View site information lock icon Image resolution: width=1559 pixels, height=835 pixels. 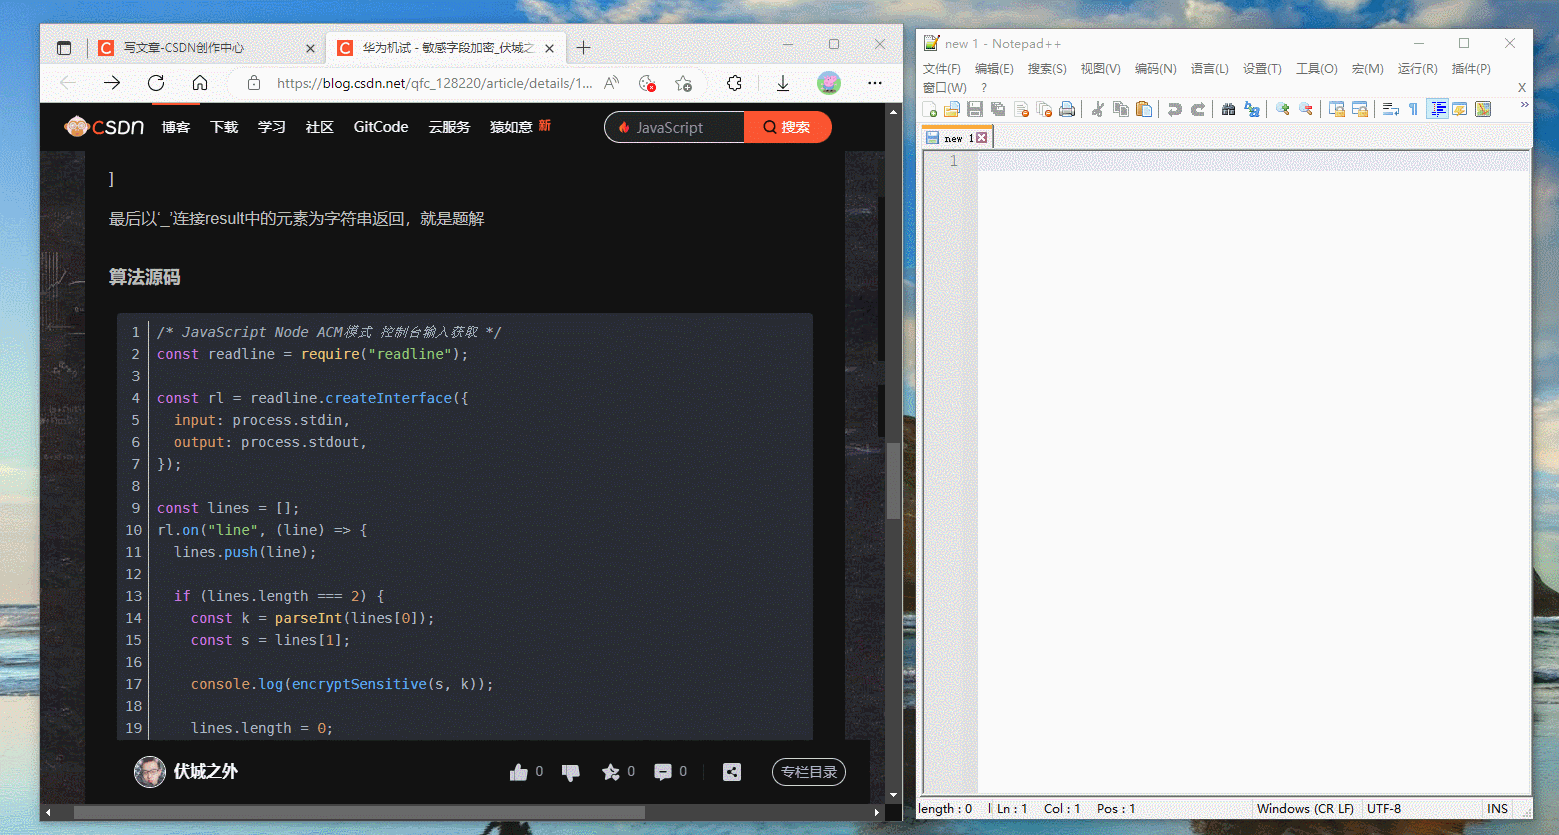pos(254,83)
